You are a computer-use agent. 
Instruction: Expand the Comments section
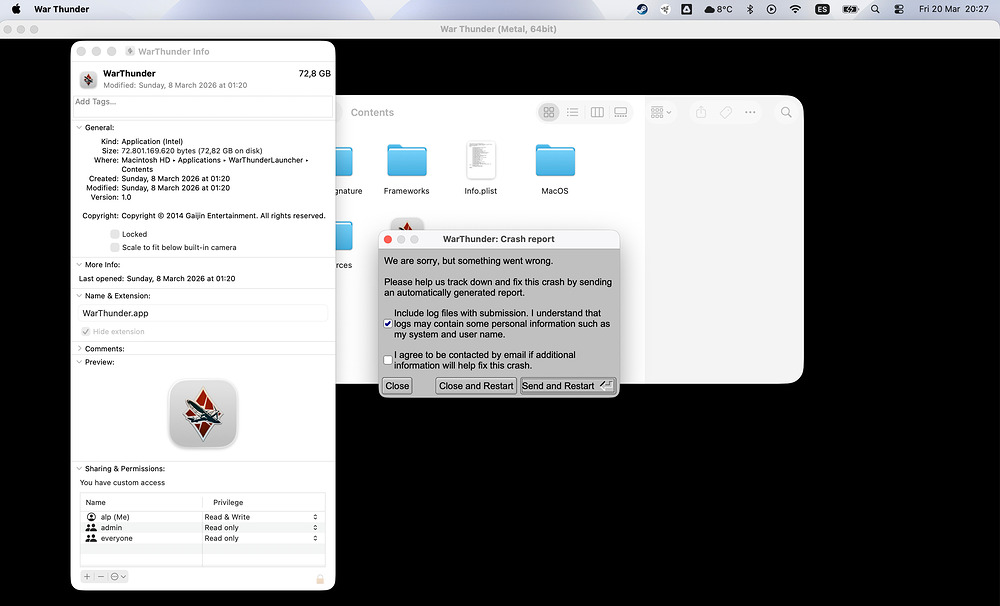(x=79, y=349)
